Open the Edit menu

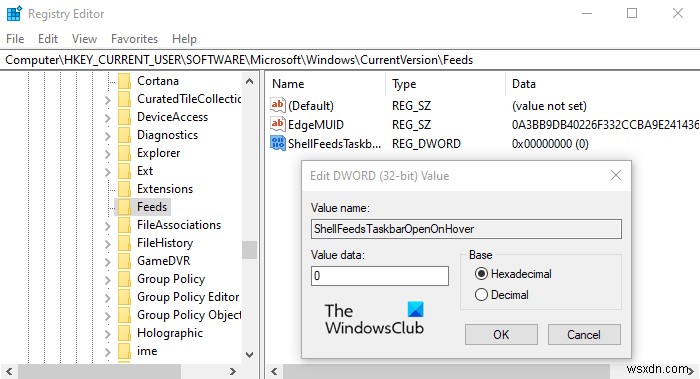coord(48,39)
